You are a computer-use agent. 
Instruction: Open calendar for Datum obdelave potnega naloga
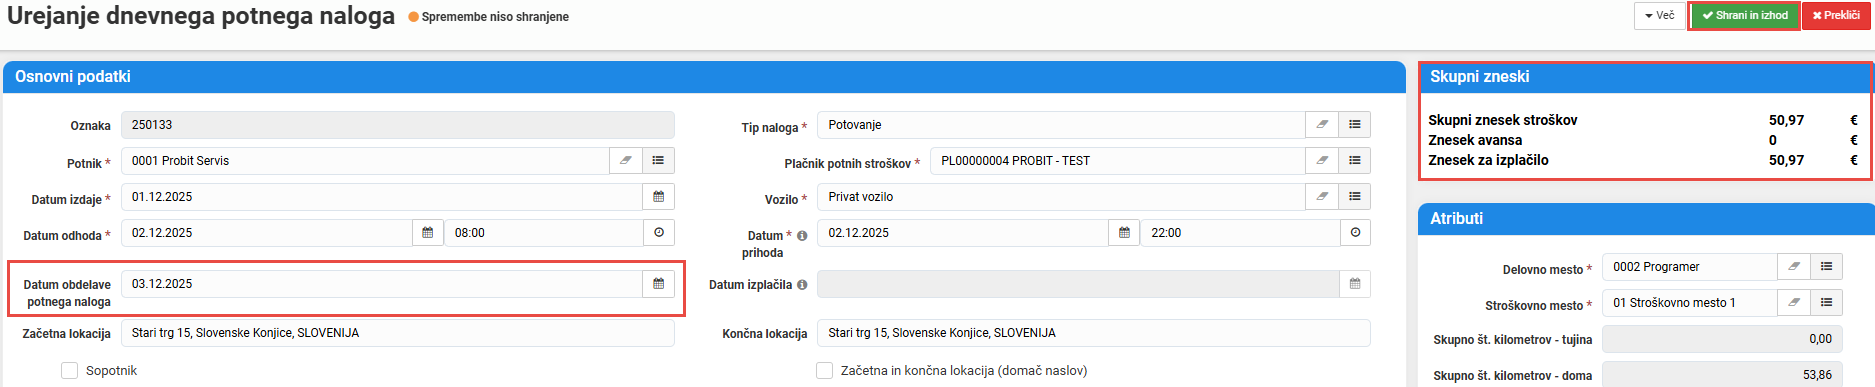(658, 283)
